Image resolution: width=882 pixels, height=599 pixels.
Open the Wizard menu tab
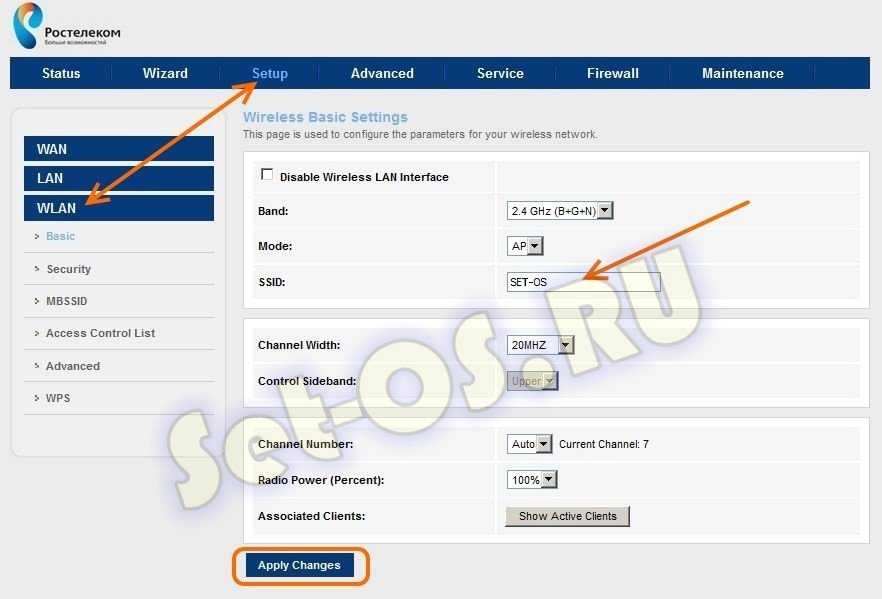165,73
